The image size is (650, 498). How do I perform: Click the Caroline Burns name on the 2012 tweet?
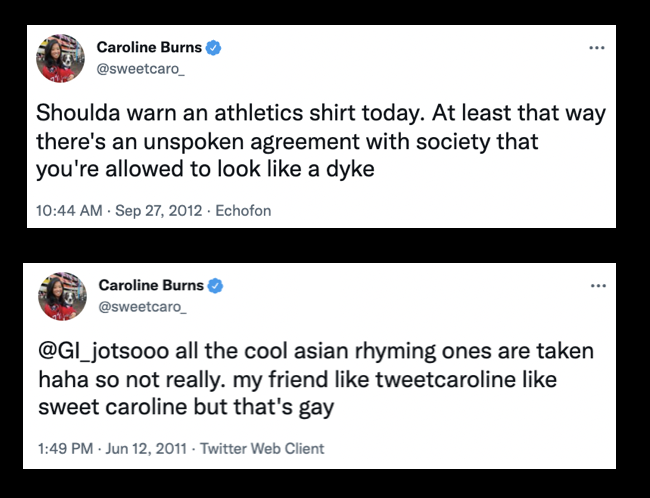(x=149, y=46)
